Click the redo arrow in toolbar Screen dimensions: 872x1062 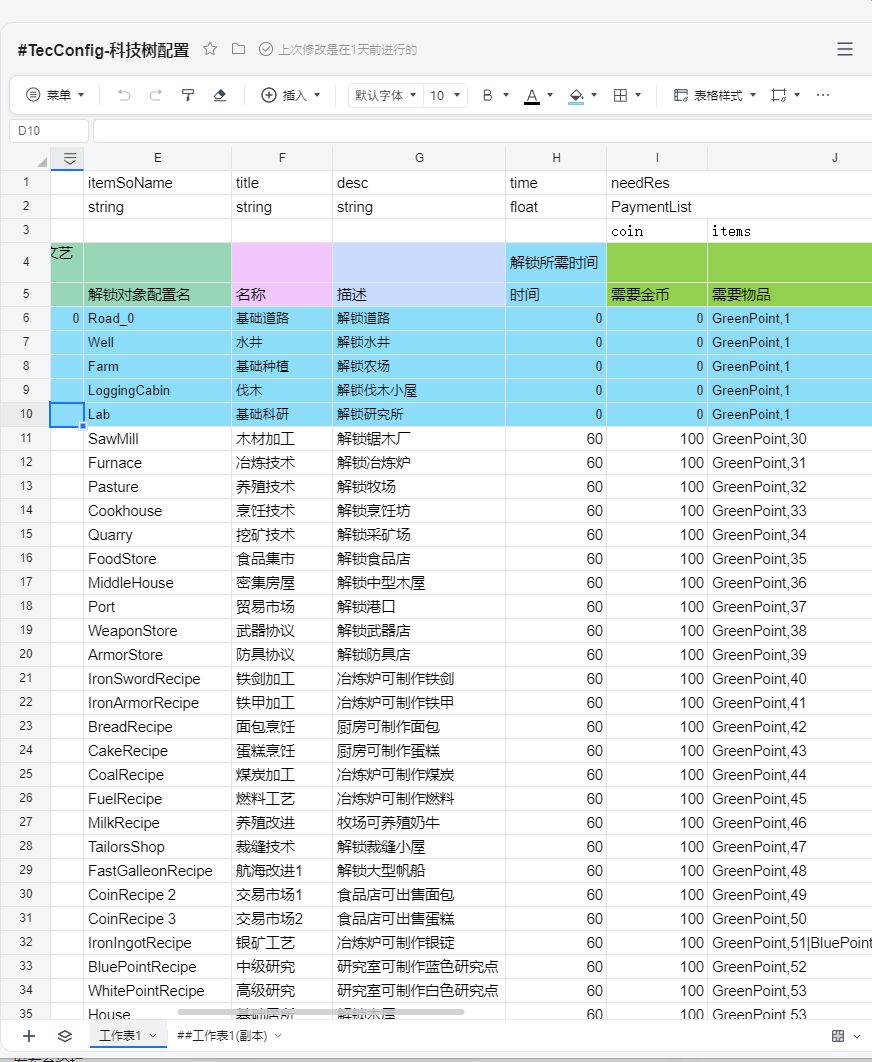click(x=156, y=95)
